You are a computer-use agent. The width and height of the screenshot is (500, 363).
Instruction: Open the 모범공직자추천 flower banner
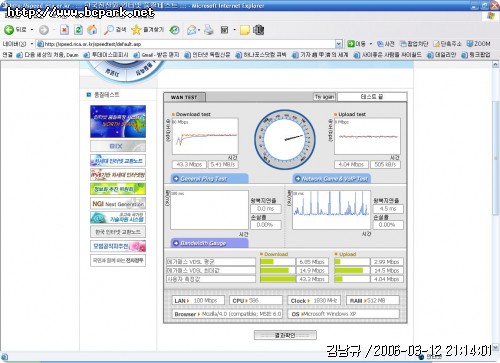(118, 246)
